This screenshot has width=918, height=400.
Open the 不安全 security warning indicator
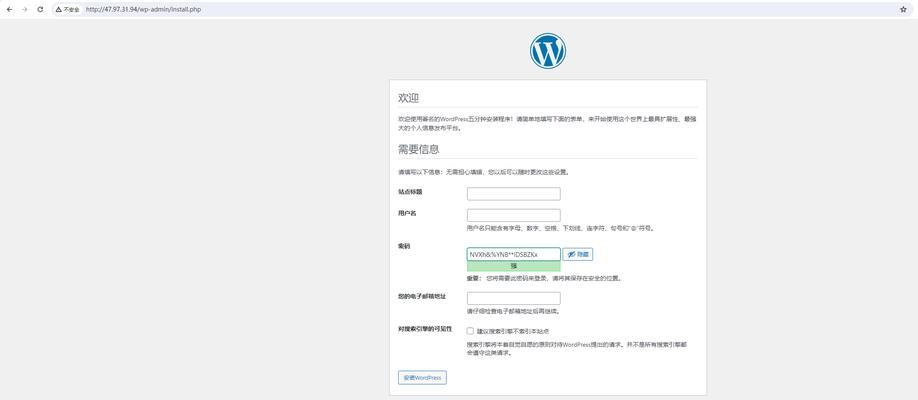coord(67,9)
